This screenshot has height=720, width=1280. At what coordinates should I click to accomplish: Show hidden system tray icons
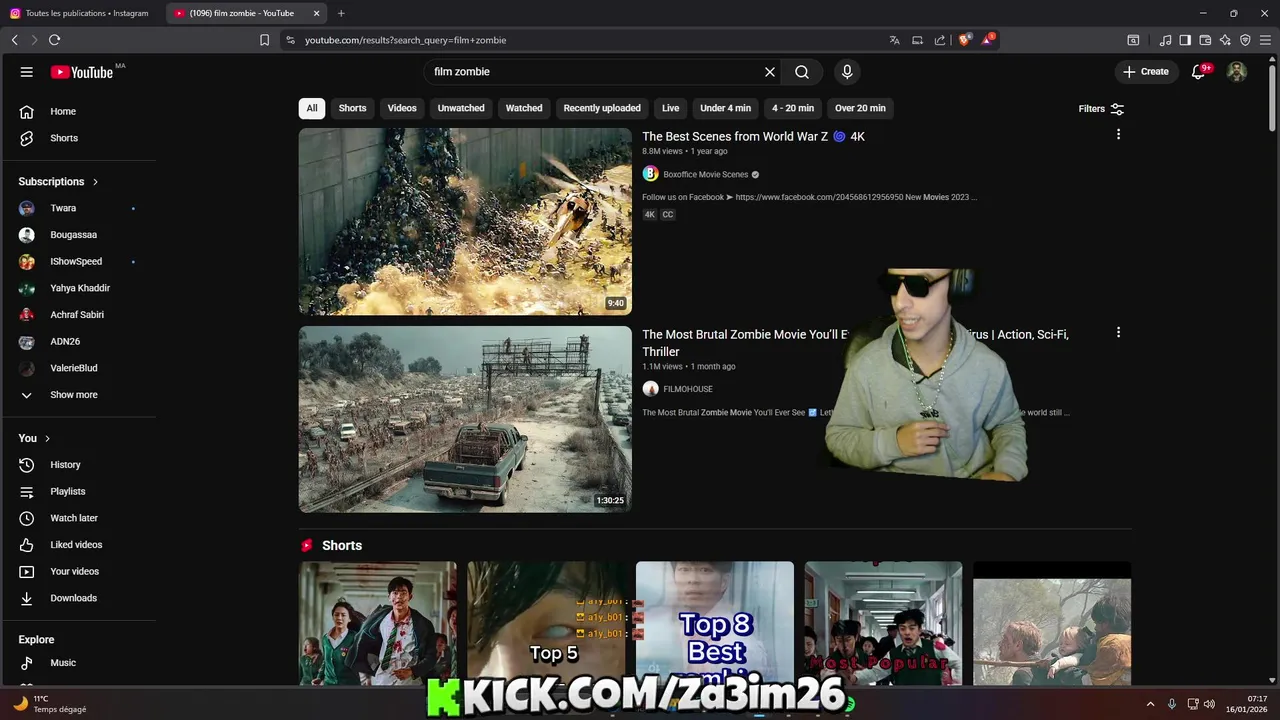tap(1150, 704)
